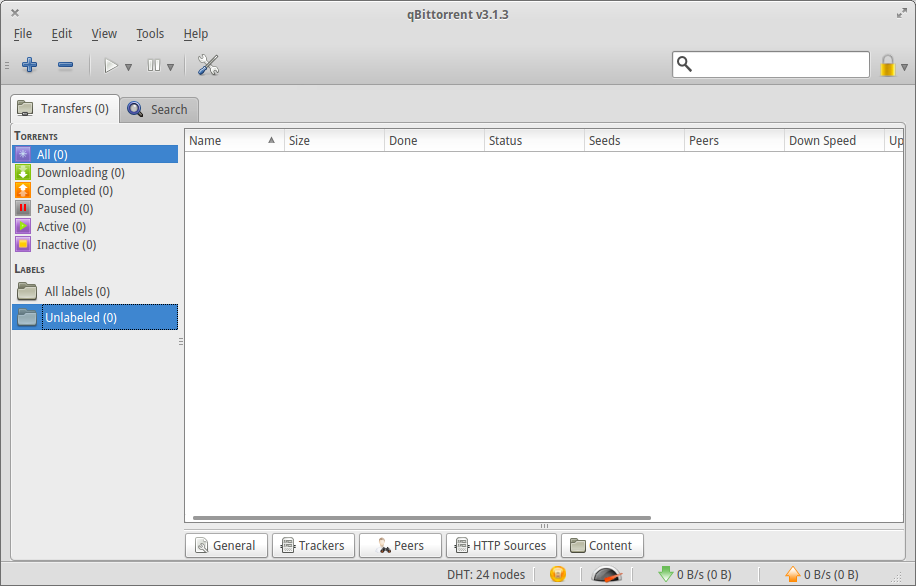
Task: Select the Inactive (0) filter
Action: 95,245
